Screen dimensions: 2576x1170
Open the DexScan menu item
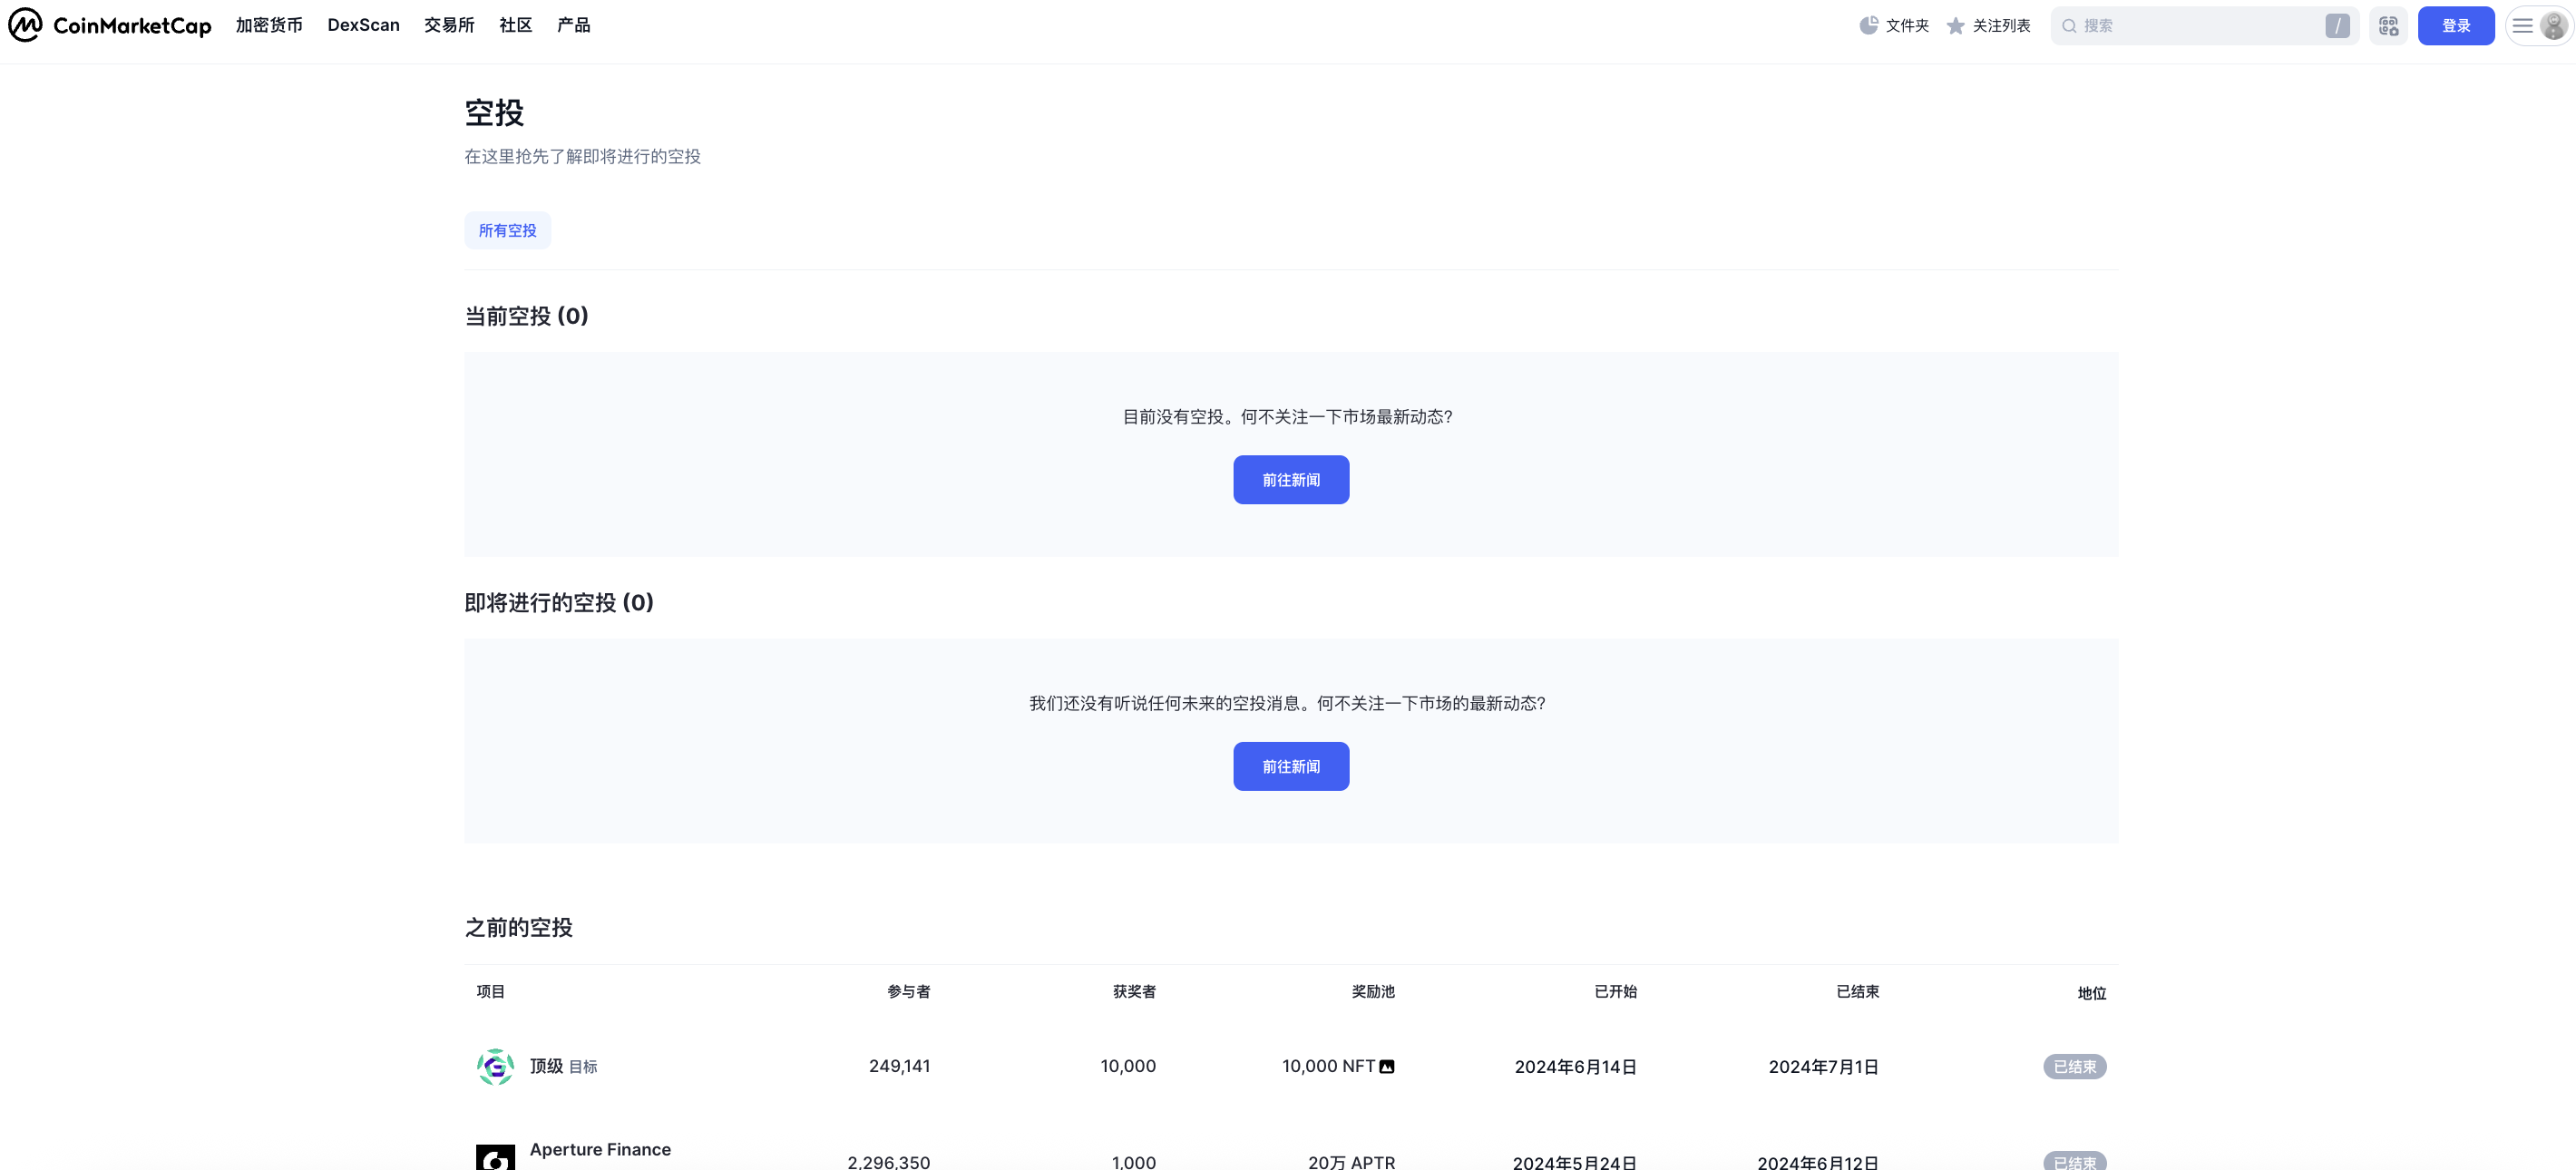363,25
